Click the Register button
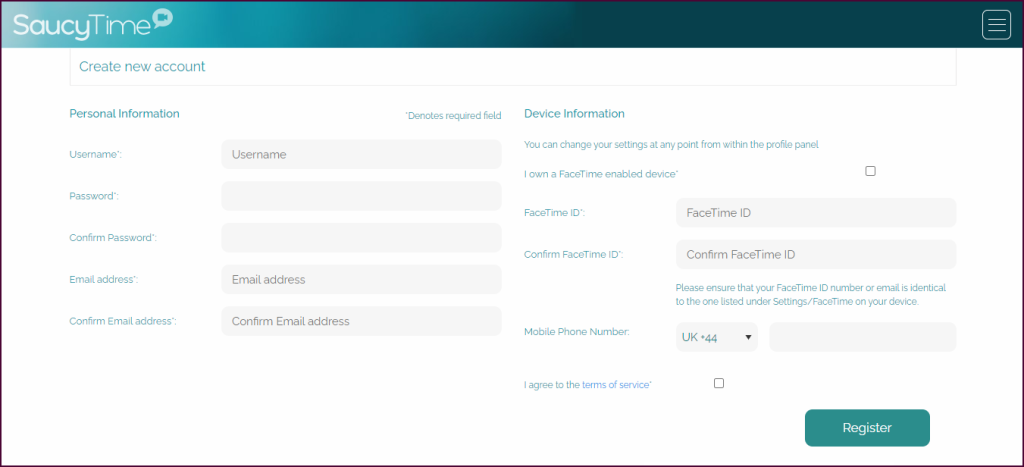The height and width of the screenshot is (467, 1024). click(x=867, y=428)
